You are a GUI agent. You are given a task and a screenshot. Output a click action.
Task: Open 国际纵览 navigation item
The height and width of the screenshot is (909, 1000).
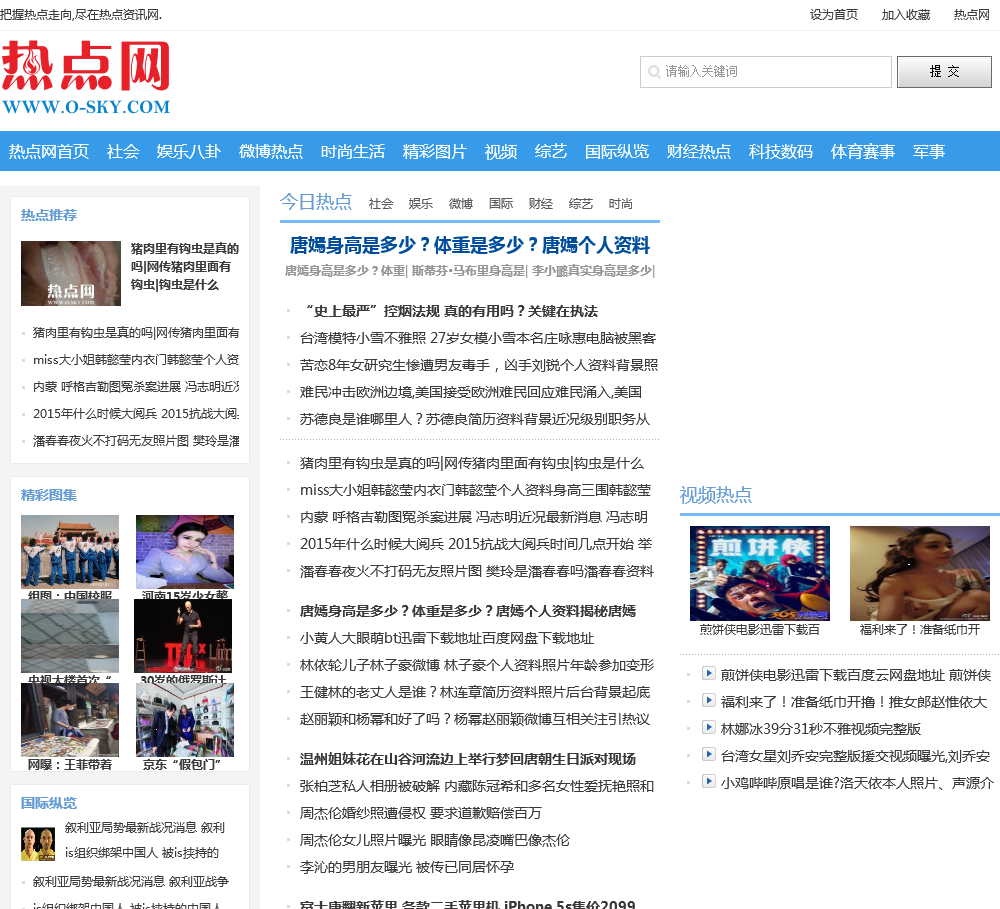coord(617,151)
